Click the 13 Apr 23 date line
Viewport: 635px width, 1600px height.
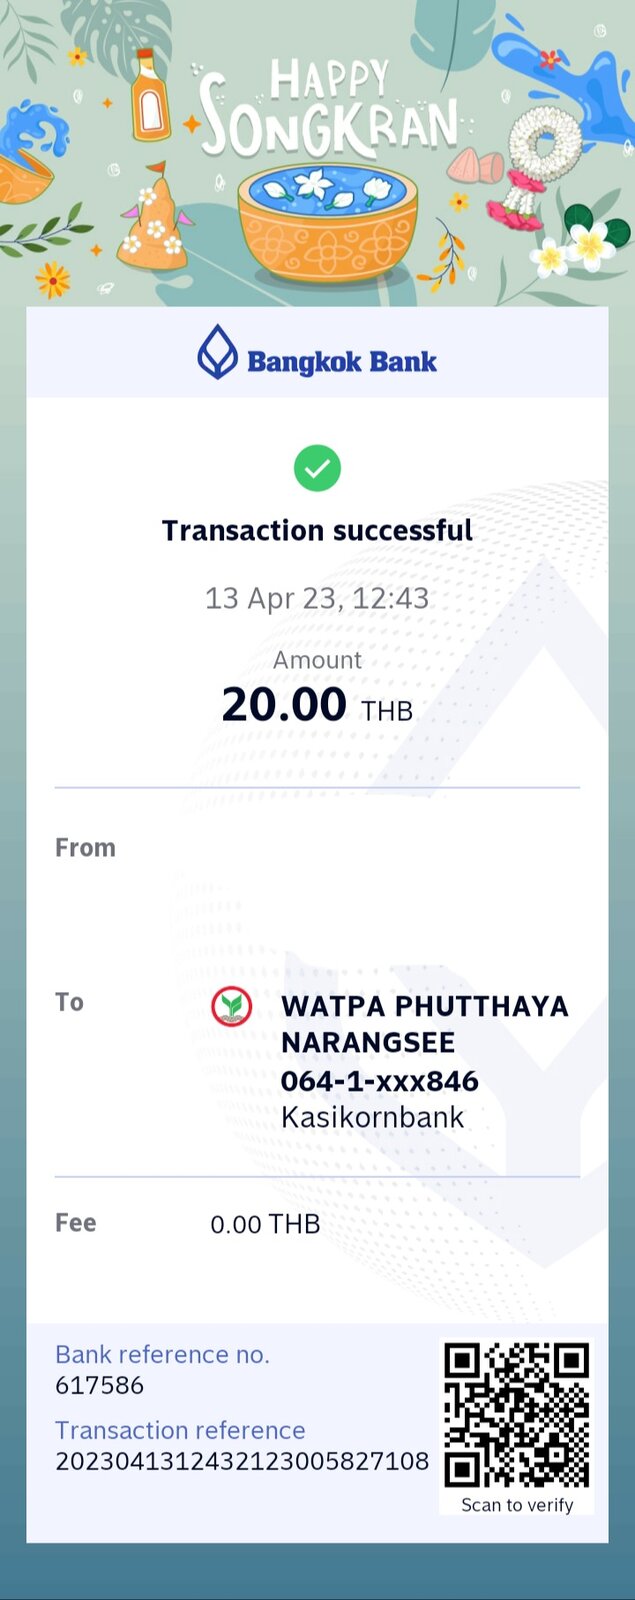[x=317, y=598]
